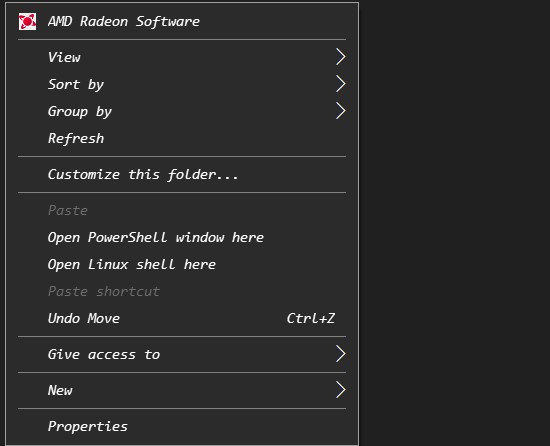
Task: Expand the chevron next to Sort by
Action: point(341,84)
